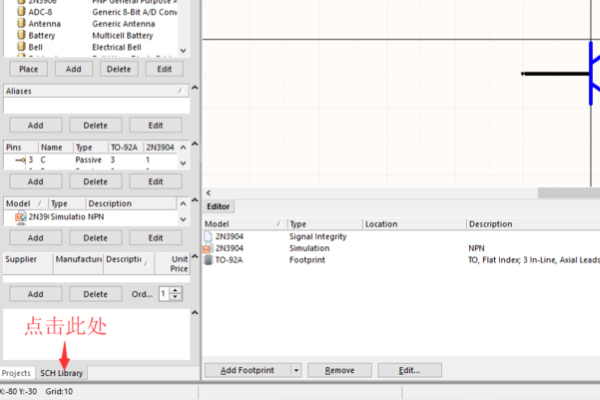
Task: Select the Antenna component icon
Action: (21, 23)
